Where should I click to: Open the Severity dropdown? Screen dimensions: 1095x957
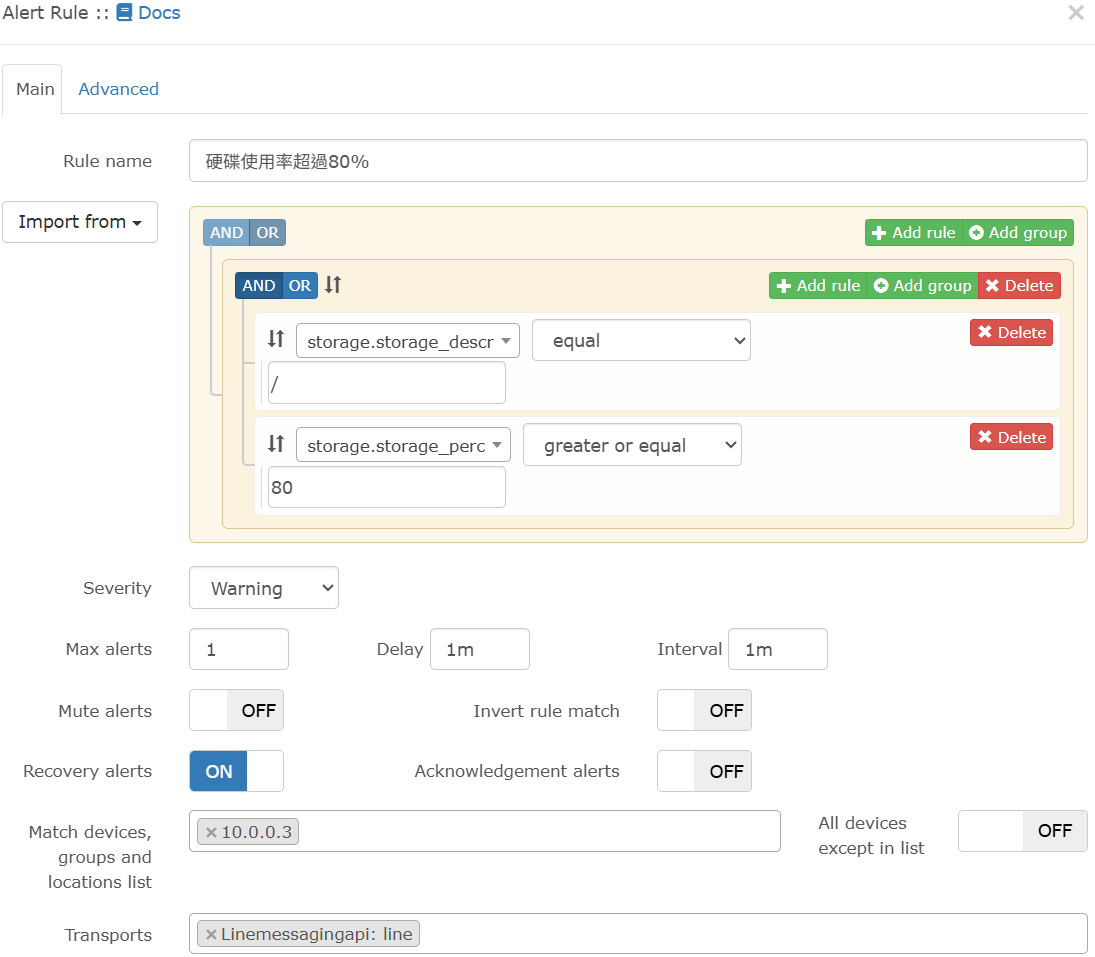click(x=264, y=588)
